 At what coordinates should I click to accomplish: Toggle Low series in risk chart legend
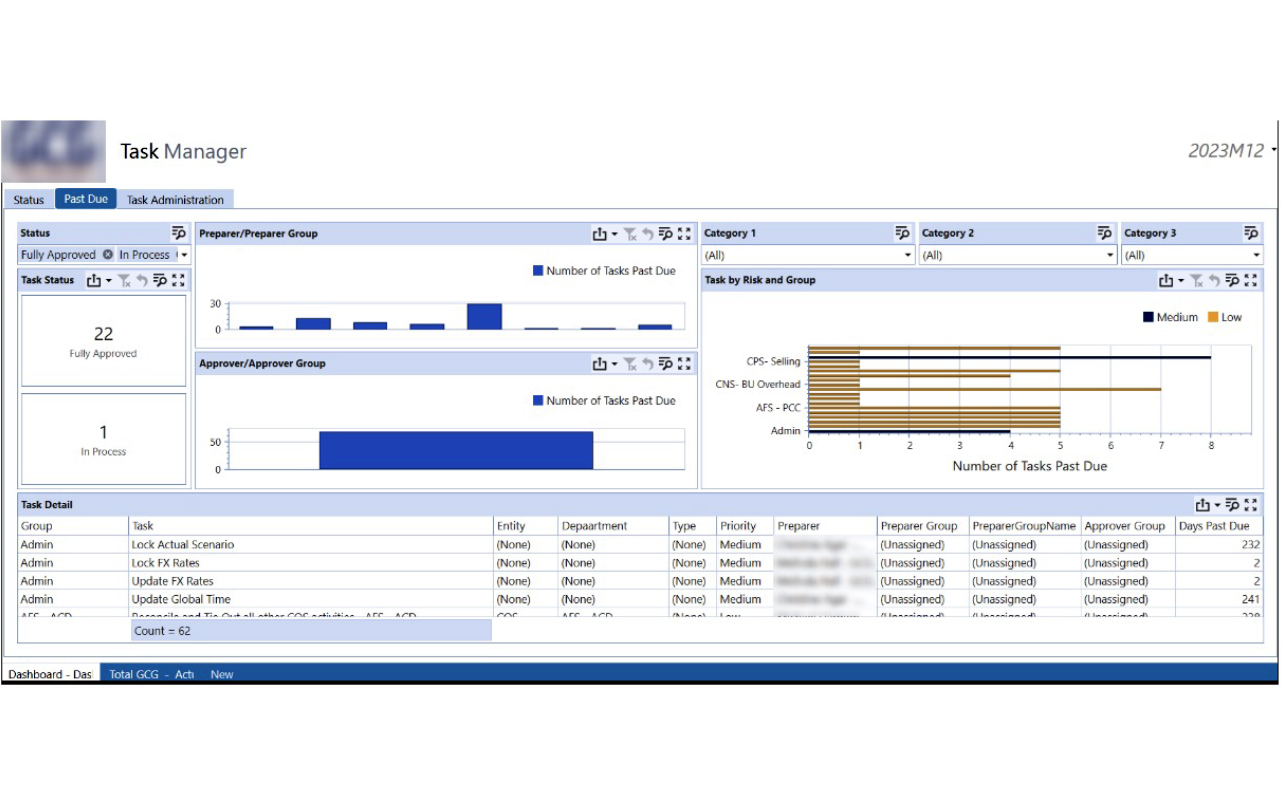pyautogui.click(x=1224, y=317)
